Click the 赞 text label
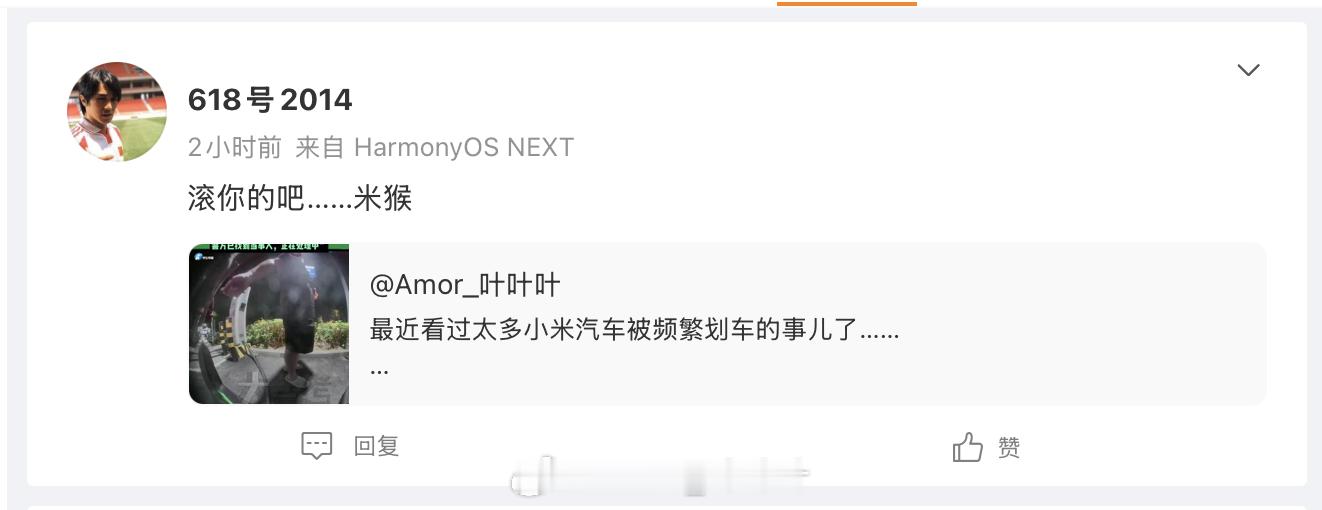The height and width of the screenshot is (510, 1322). 1009,447
